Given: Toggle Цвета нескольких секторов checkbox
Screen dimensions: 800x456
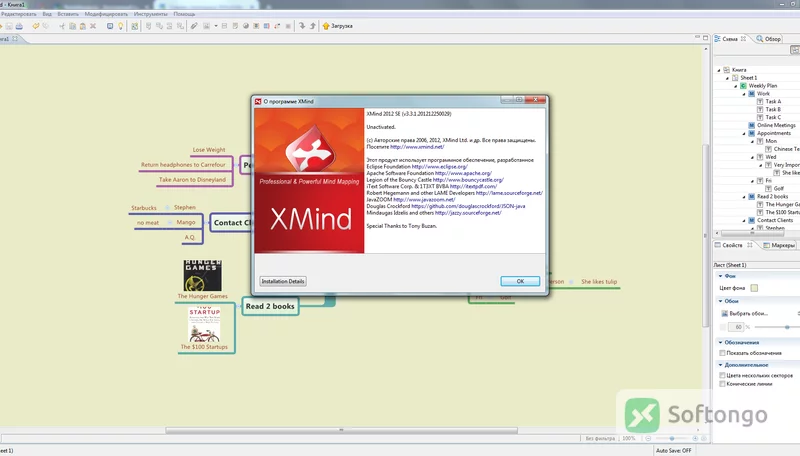Looking at the screenshot, I should click(722, 375).
